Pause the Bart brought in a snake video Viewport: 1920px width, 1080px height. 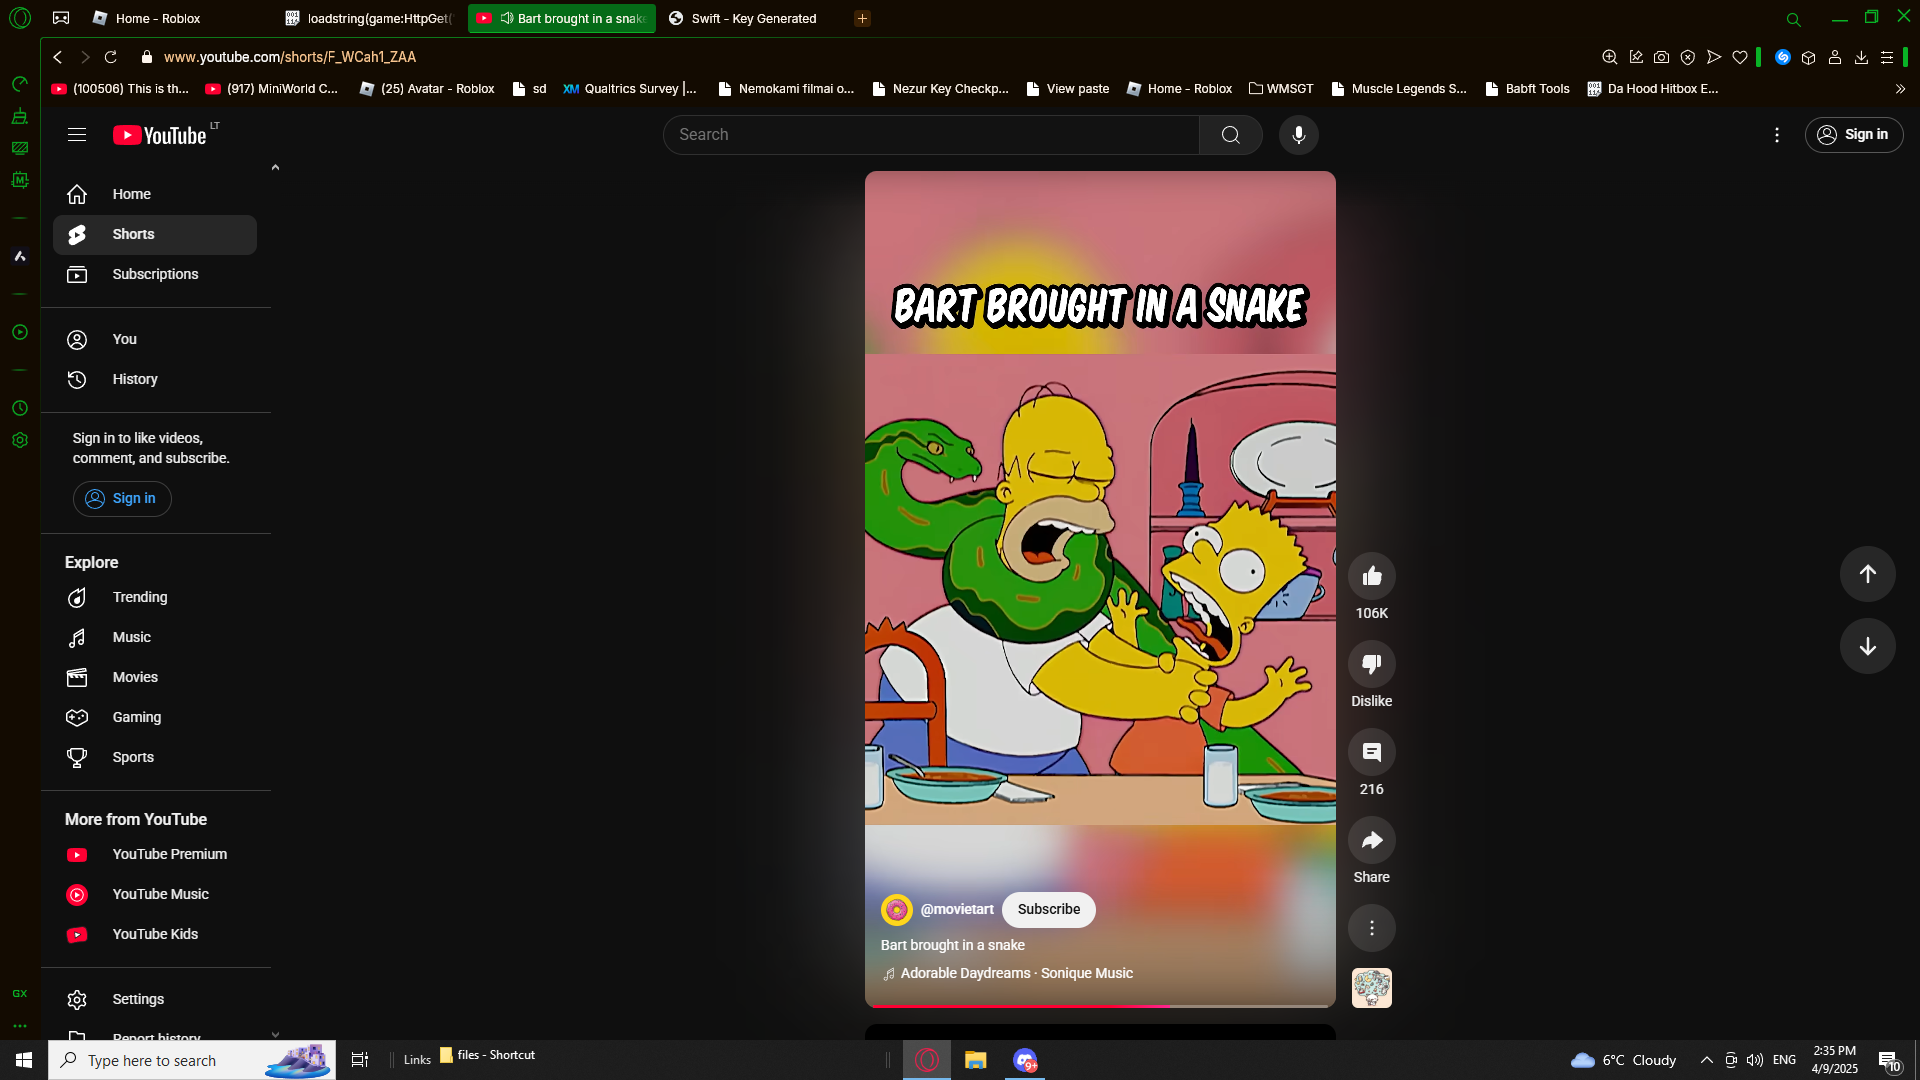1100,589
